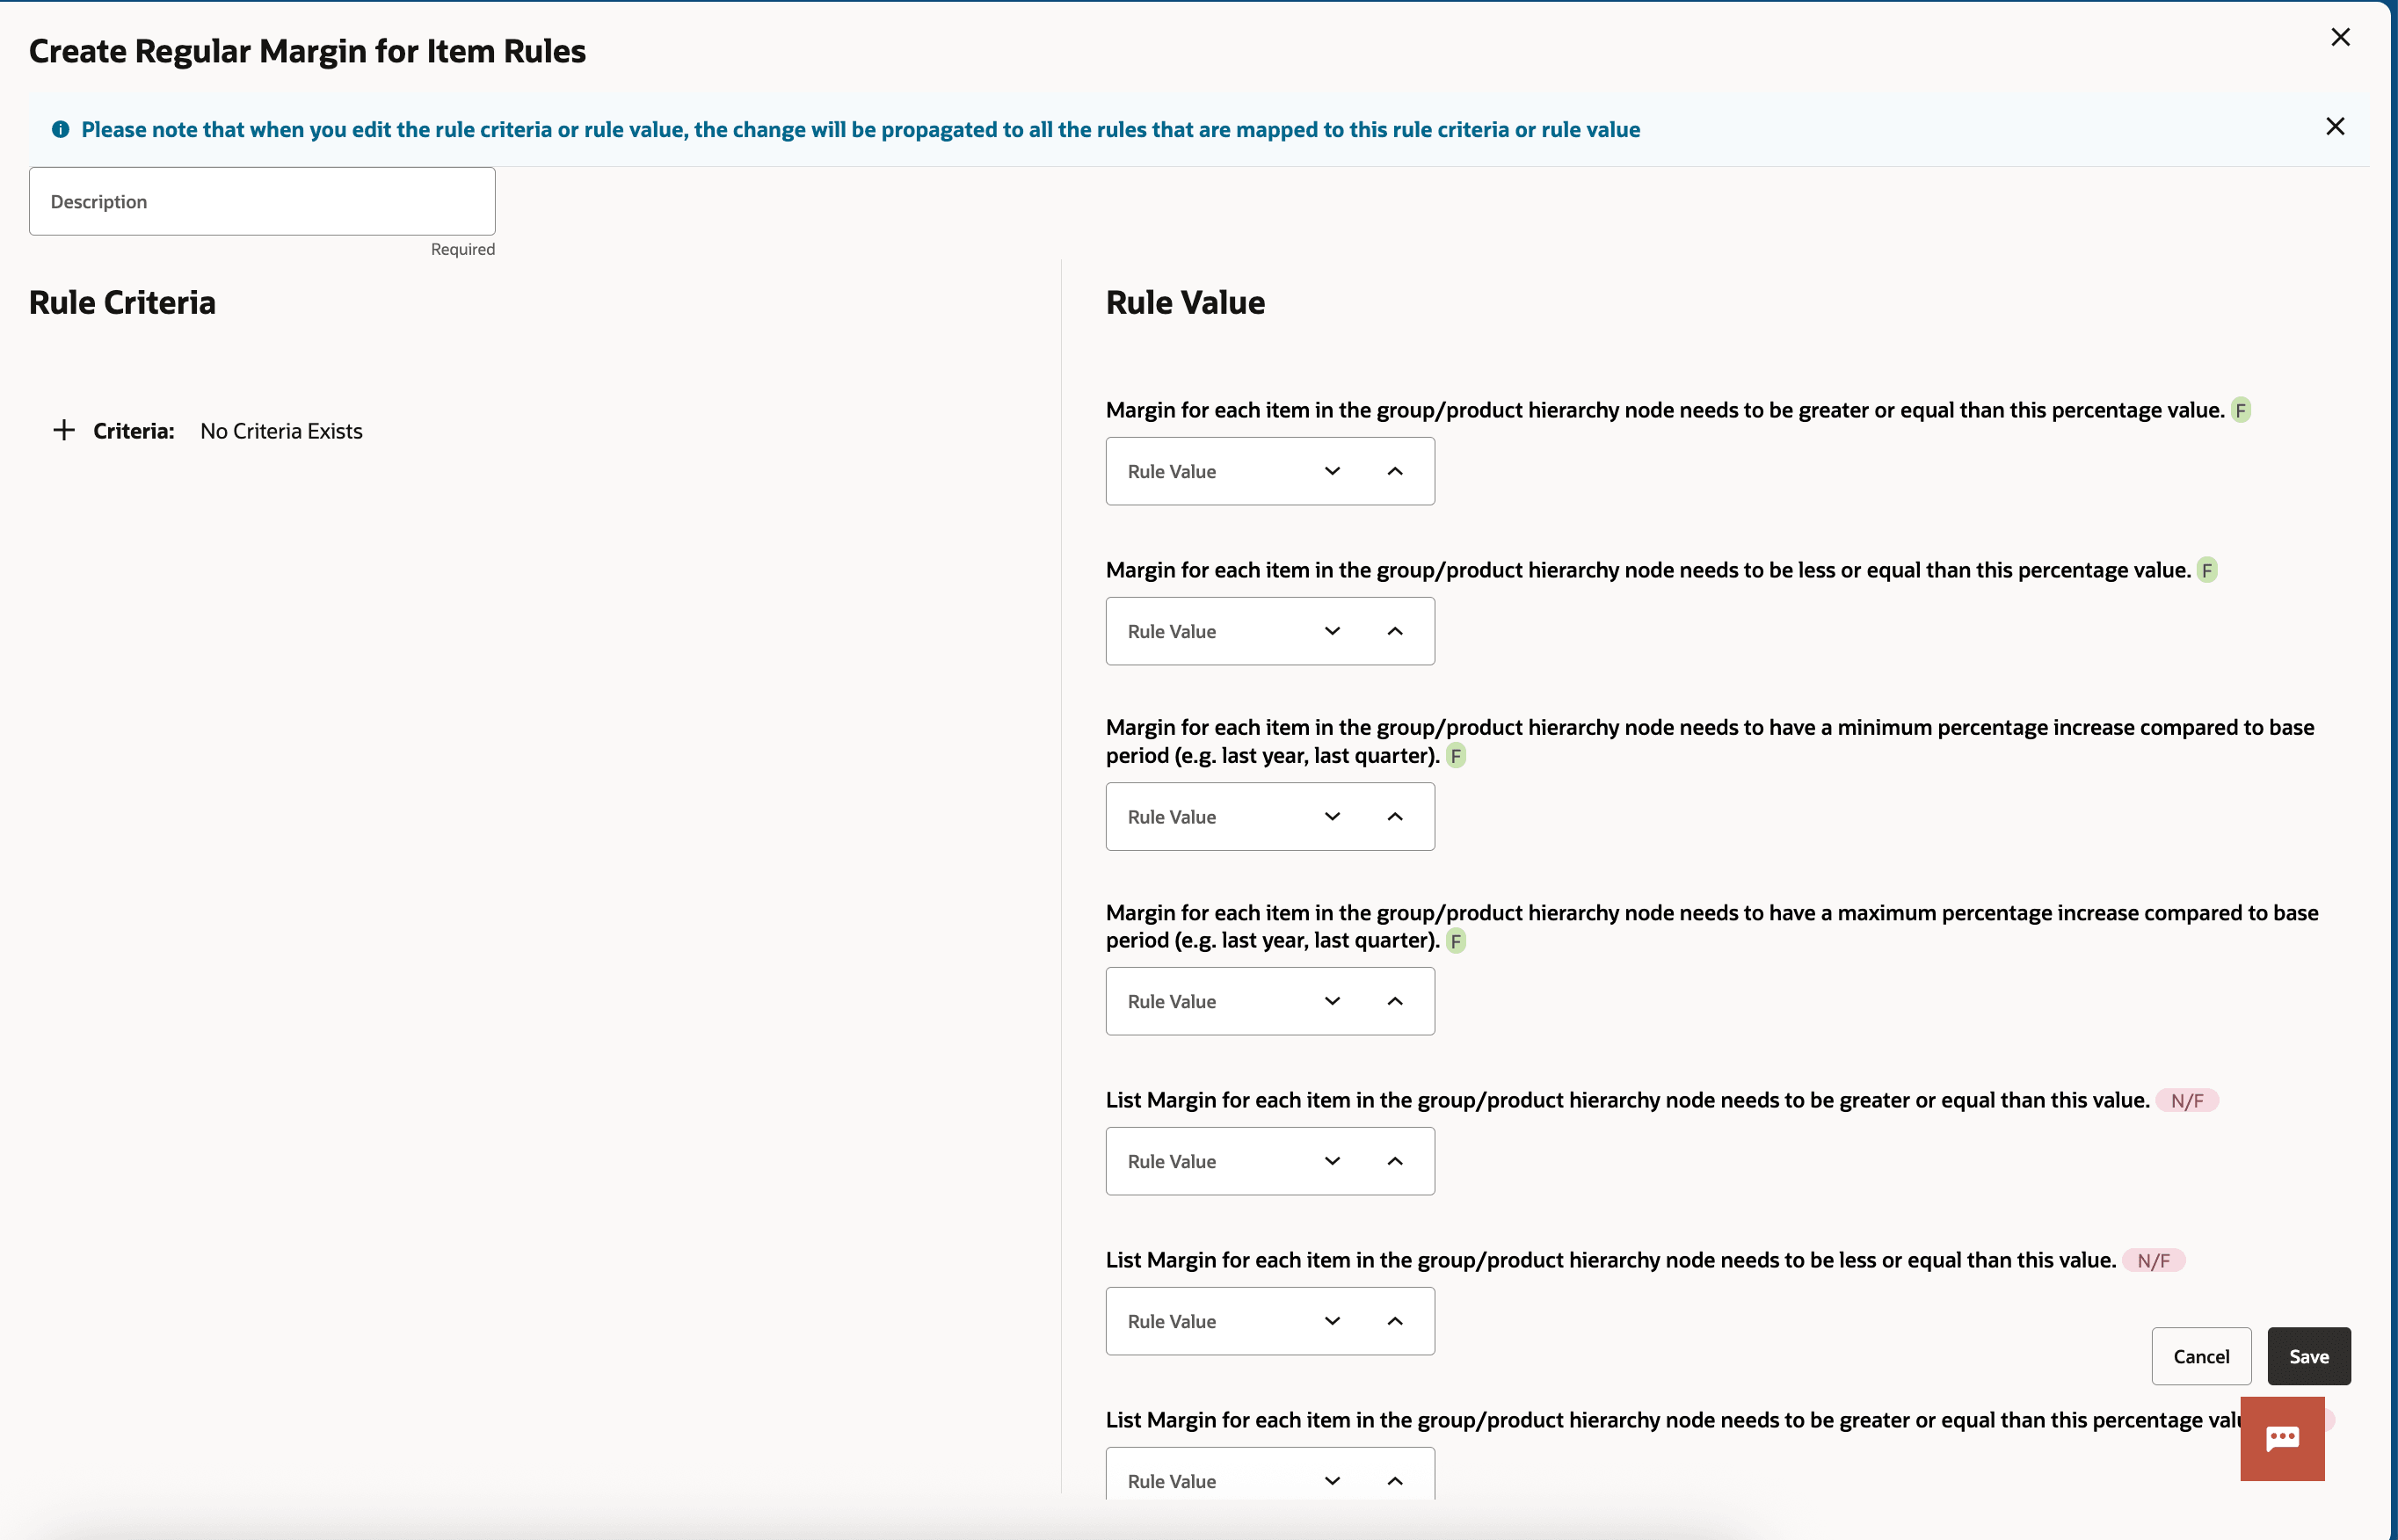Close the Create Regular Margin dialog
The width and height of the screenshot is (2398, 1540).
(x=2340, y=38)
